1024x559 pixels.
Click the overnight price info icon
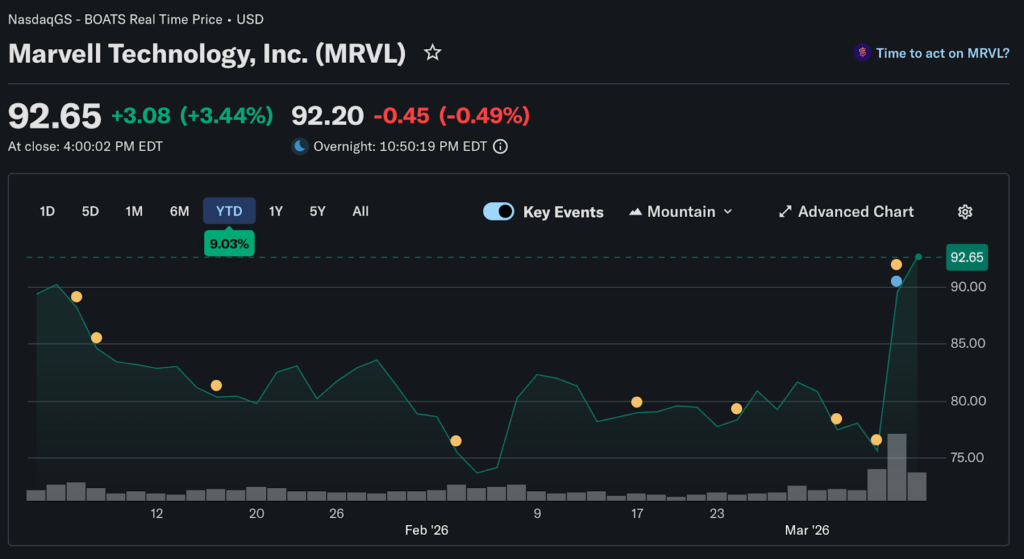coord(500,146)
